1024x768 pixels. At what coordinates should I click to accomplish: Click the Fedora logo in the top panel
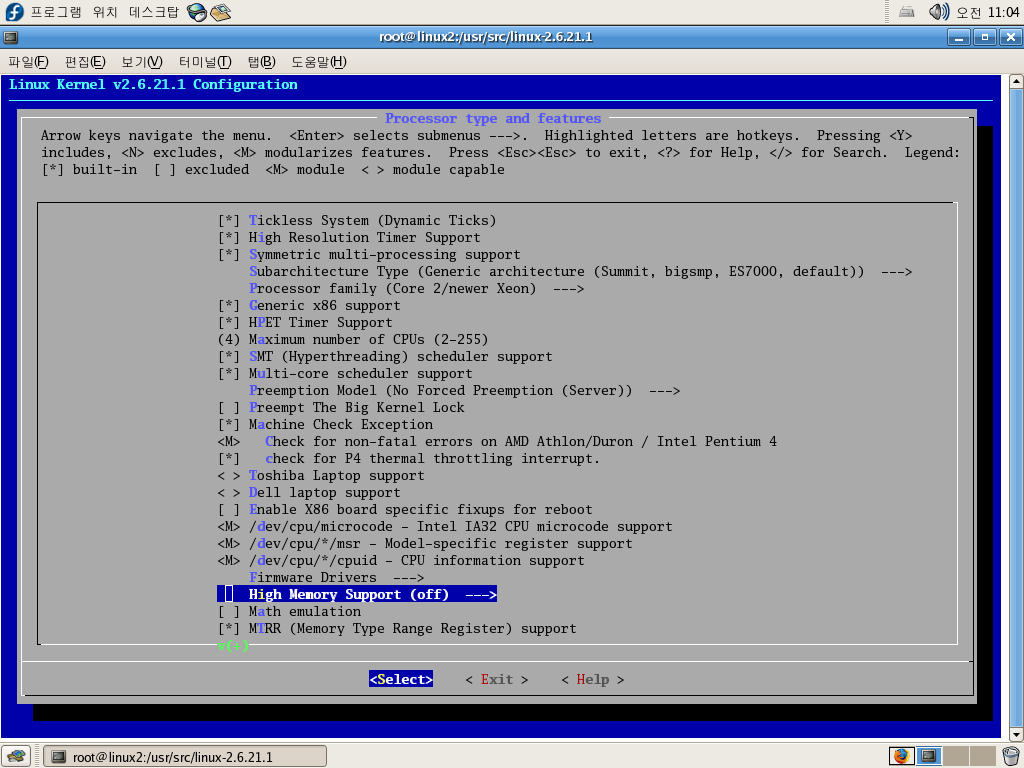click(14, 12)
